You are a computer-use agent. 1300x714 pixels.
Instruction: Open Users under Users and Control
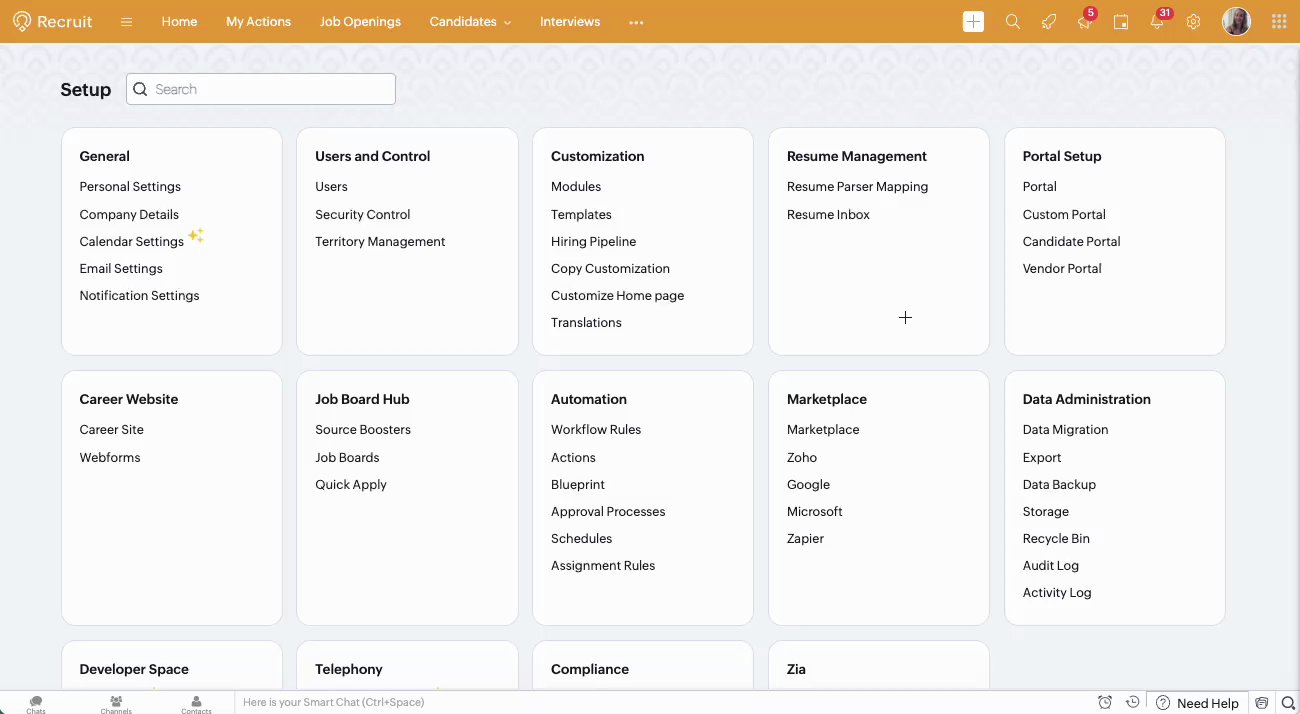(331, 187)
